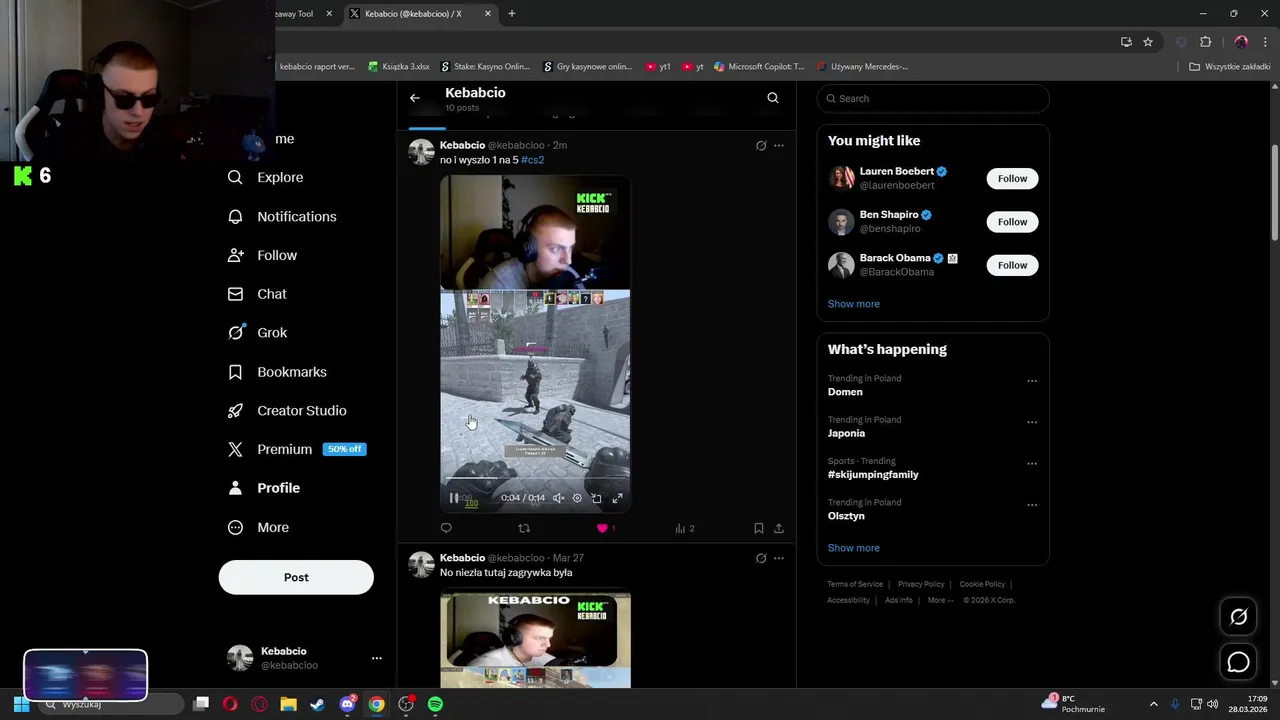Open Explore in the X sidebar

point(265,177)
